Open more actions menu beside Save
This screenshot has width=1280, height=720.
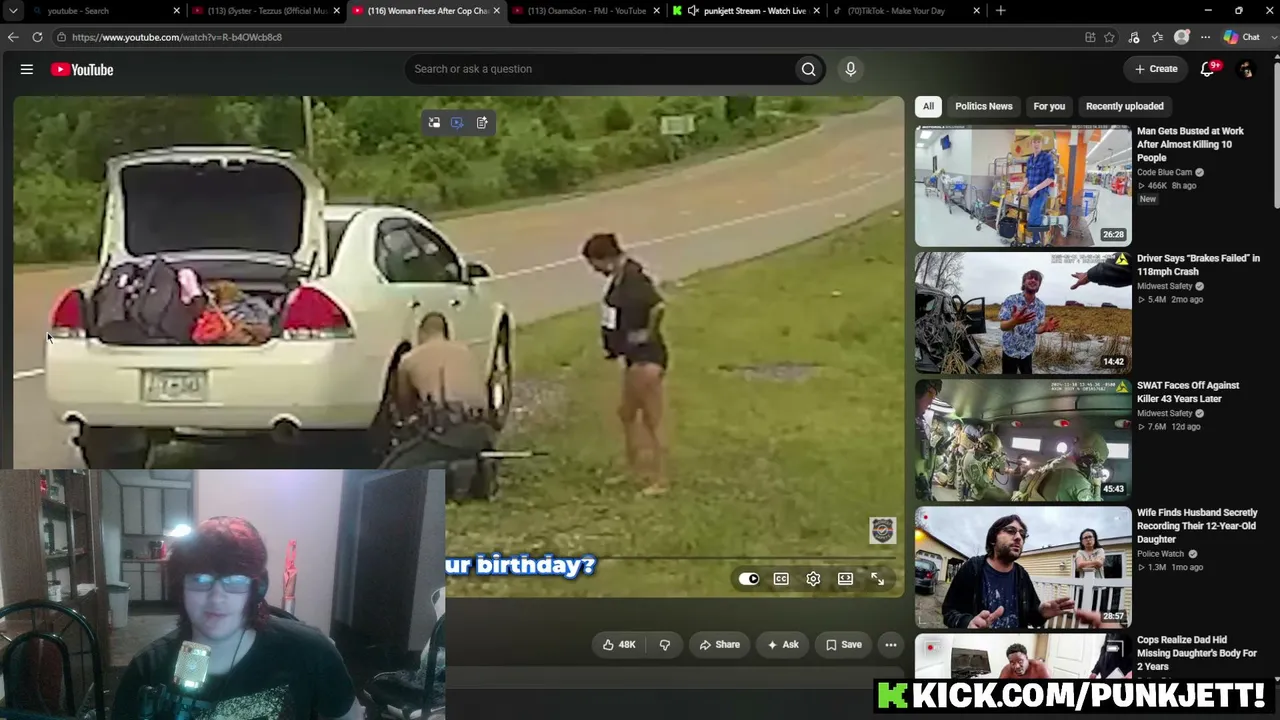click(891, 645)
